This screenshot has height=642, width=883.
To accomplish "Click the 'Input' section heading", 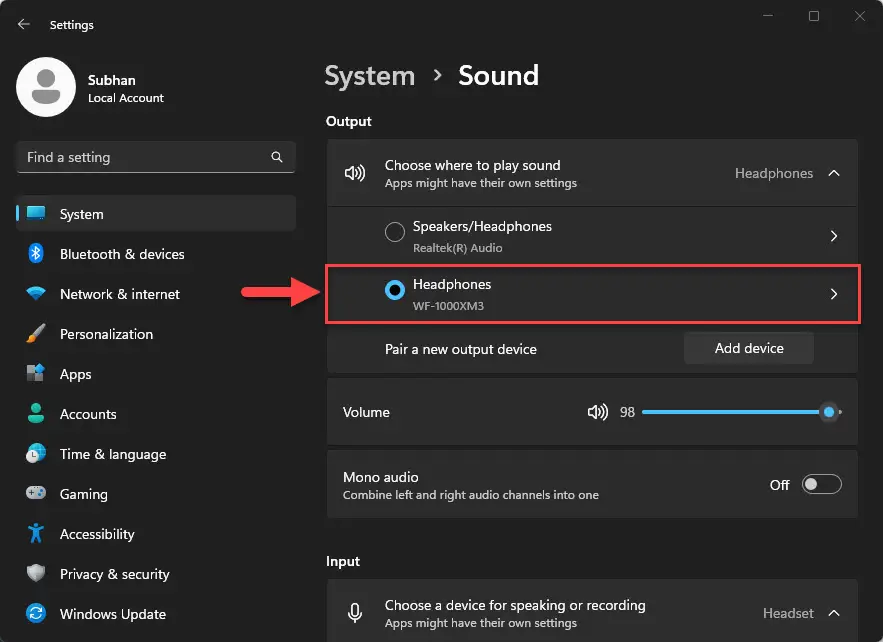I will tap(342, 561).
